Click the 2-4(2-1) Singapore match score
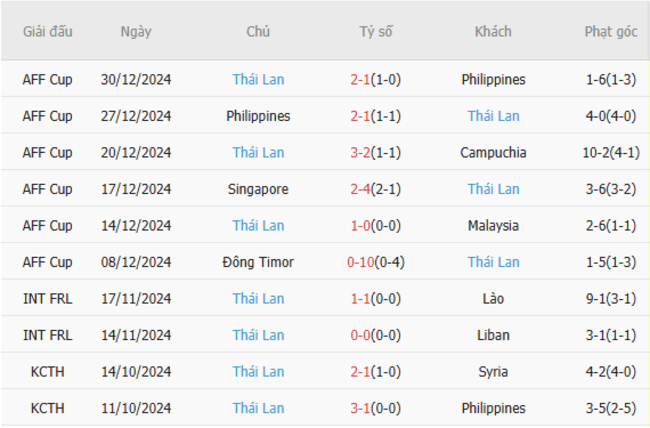This screenshot has height=428, width=650. pyautogui.click(x=376, y=189)
